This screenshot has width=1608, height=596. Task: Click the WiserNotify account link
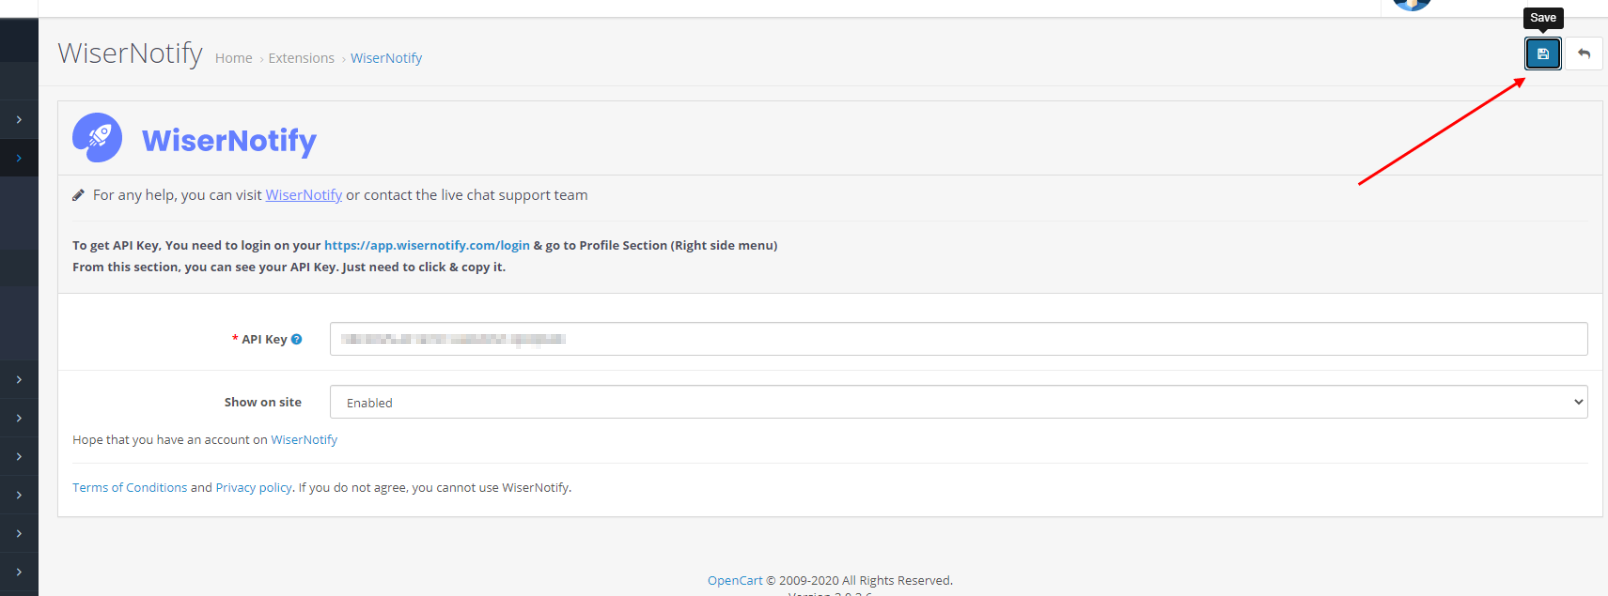(x=304, y=440)
